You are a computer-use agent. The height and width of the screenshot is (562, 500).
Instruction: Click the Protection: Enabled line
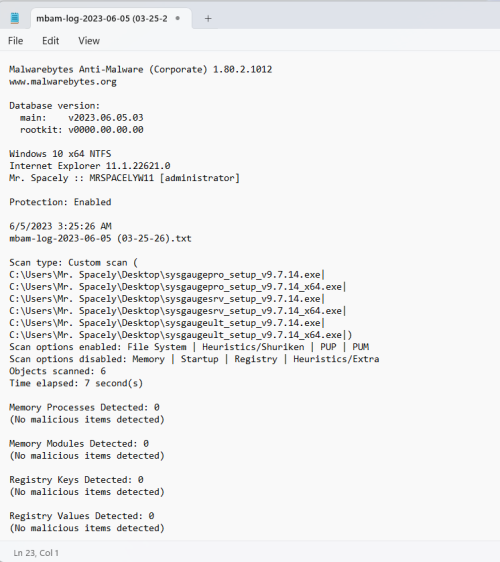coord(60,202)
